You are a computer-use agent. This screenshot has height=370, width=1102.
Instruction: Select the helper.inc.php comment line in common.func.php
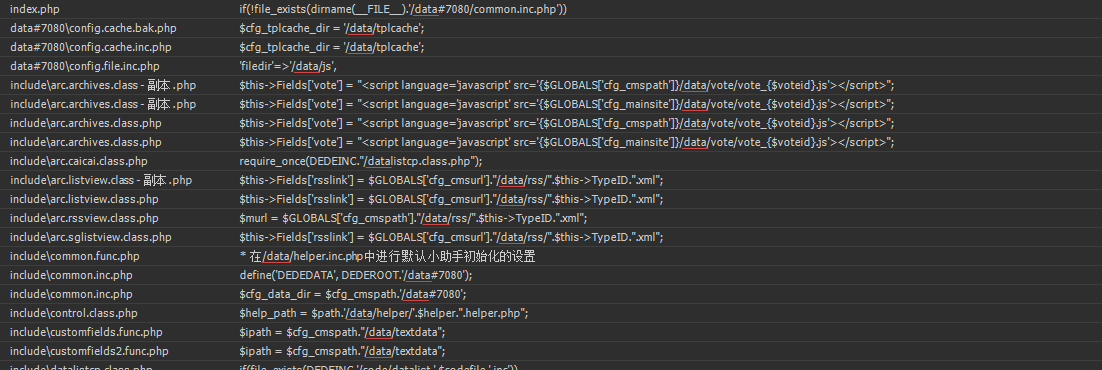387,256
